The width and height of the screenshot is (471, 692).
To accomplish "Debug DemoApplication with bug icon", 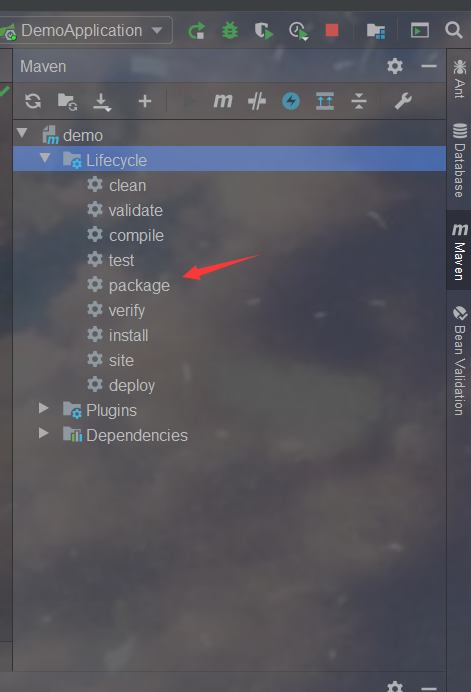I will [x=230, y=30].
